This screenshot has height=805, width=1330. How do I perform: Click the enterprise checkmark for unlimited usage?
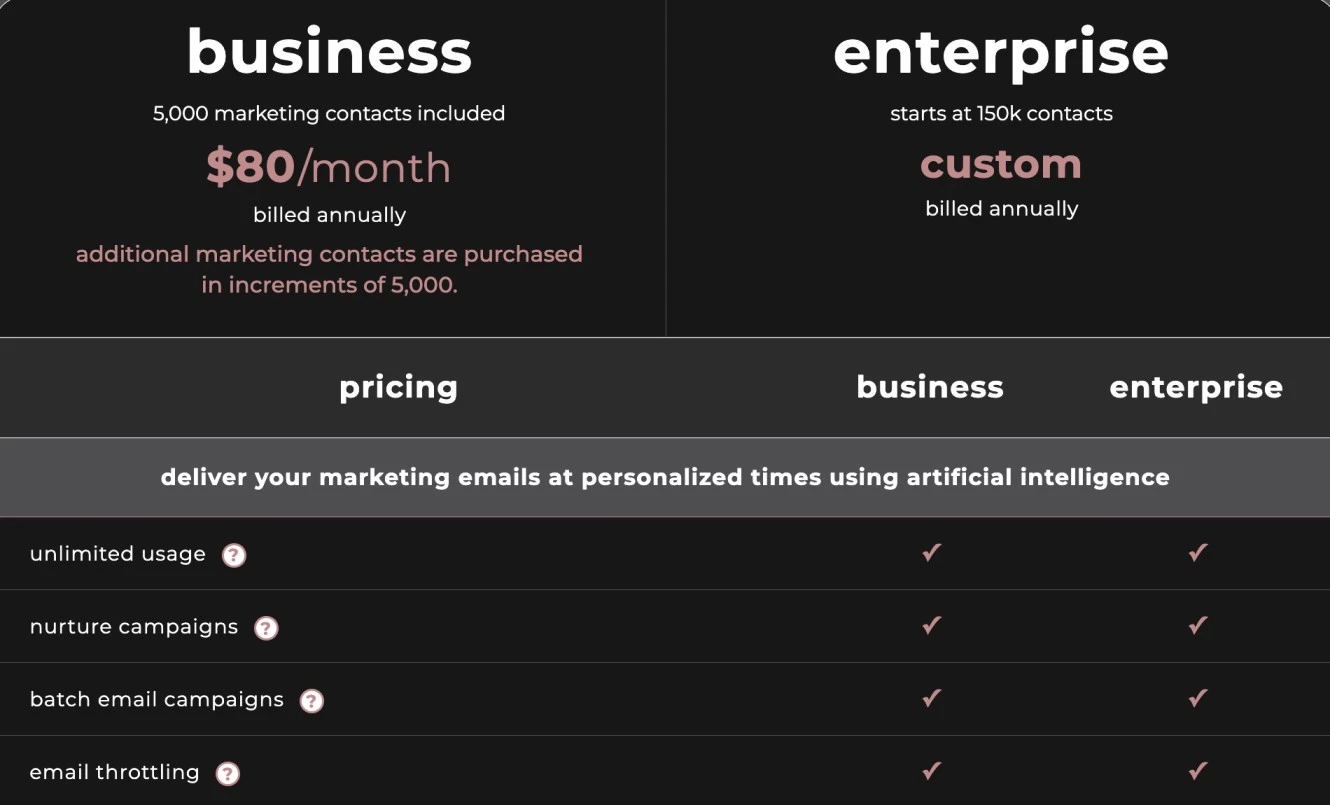click(x=1197, y=553)
